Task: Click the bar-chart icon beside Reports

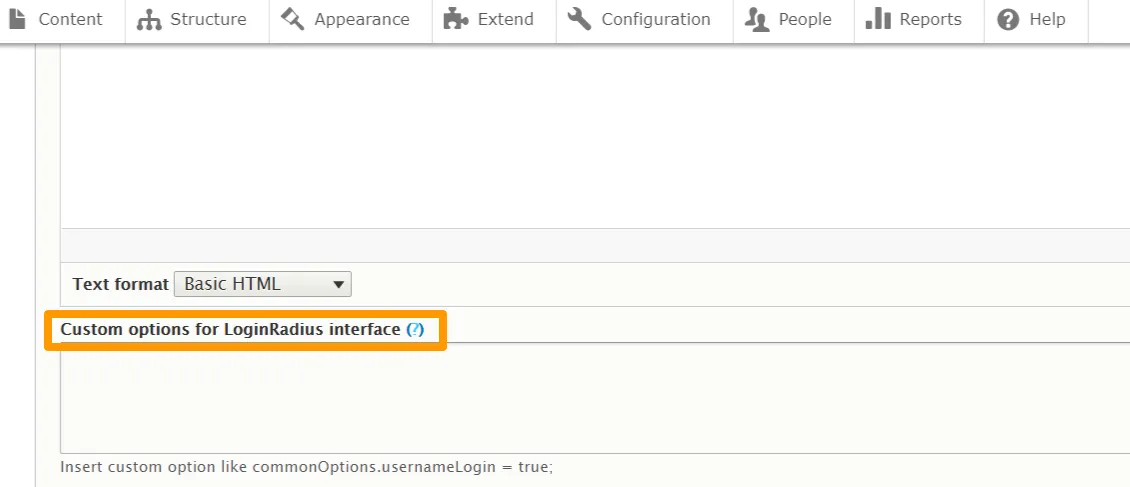Action: click(878, 19)
